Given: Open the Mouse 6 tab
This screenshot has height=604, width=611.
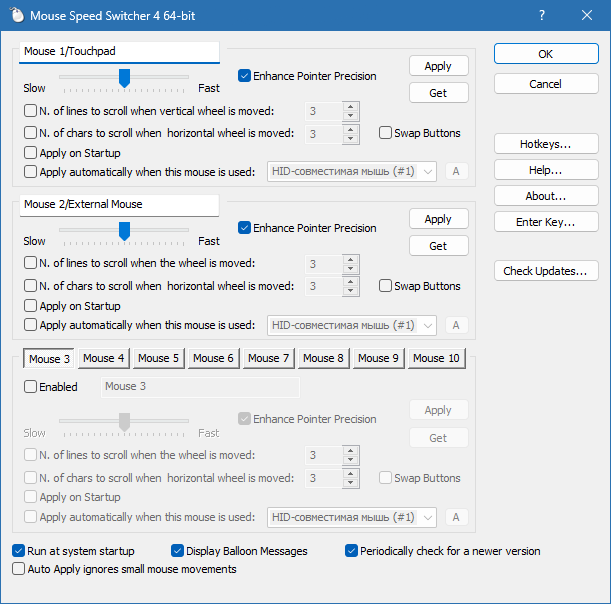Looking at the screenshot, I should click(x=214, y=358).
